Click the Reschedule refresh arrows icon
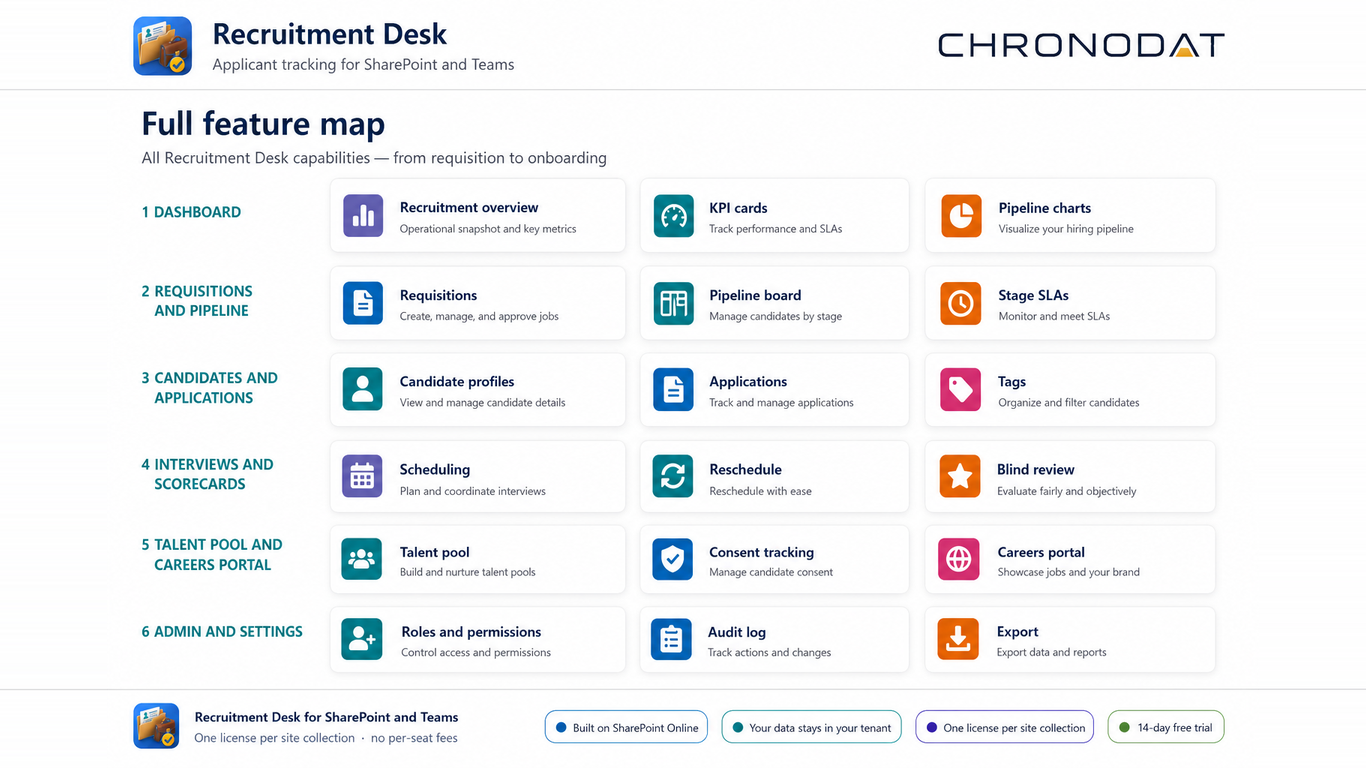 673,477
